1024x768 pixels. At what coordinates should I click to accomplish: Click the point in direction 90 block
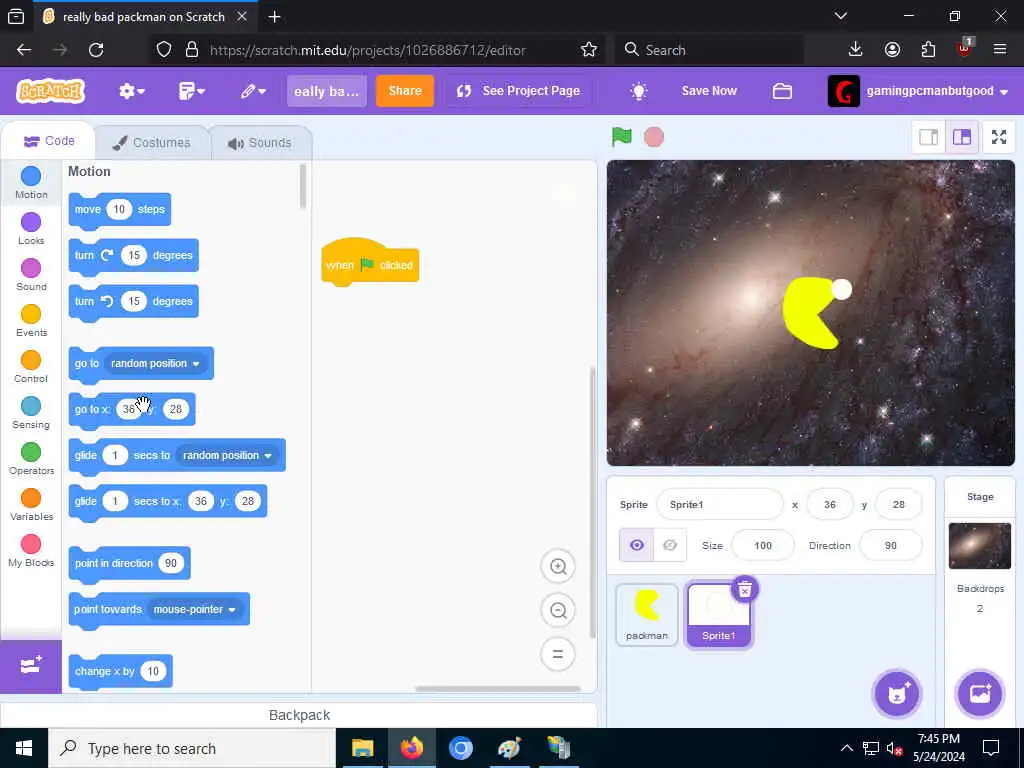pos(129,564)
